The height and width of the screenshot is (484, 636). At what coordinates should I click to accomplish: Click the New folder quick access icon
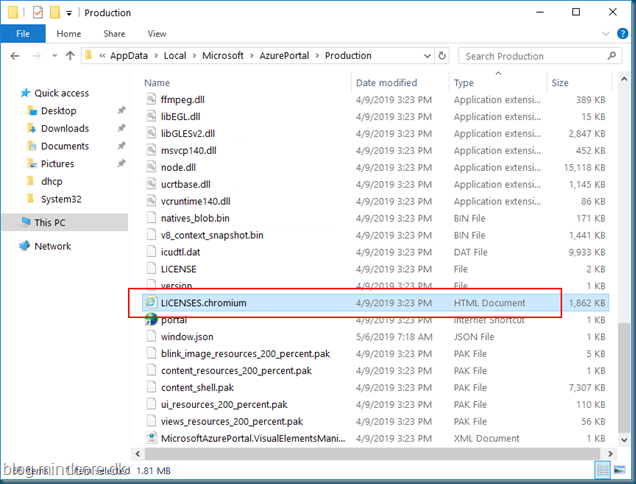pos(55,13)
